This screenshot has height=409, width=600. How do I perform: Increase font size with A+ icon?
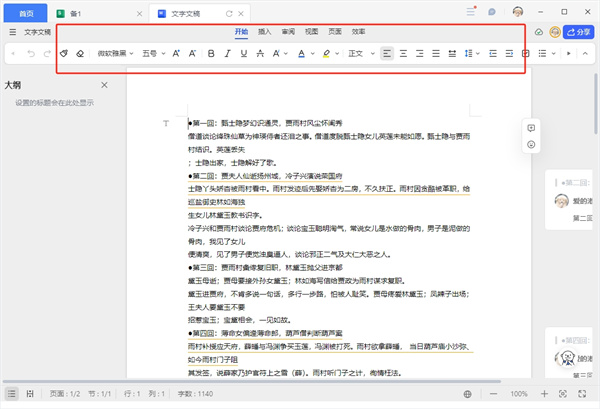coord(176,54)
